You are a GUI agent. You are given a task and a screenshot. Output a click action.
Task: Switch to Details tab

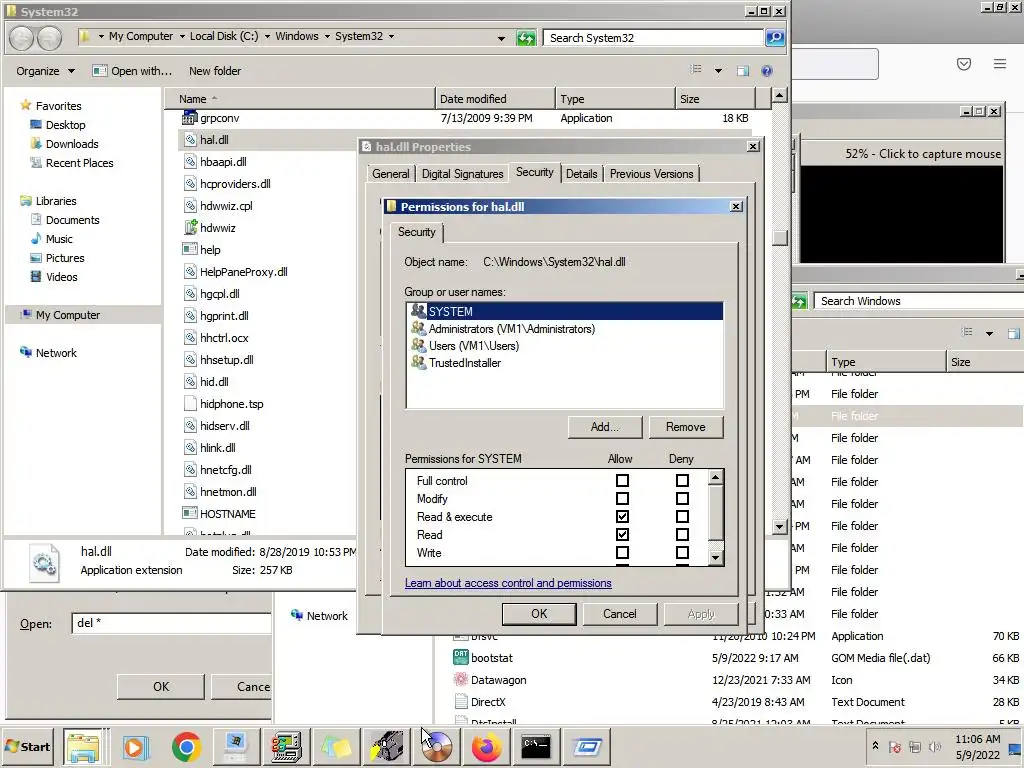581,174
